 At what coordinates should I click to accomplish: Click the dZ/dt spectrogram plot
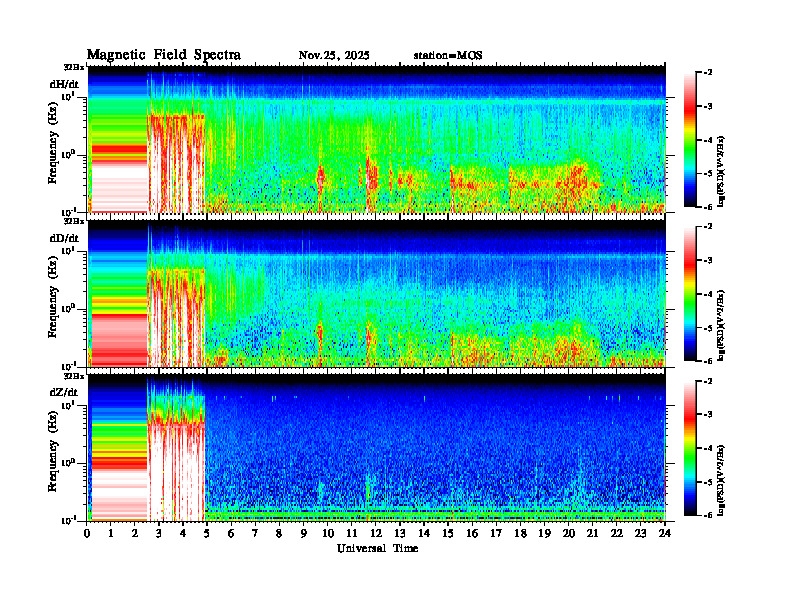point(377,447)
